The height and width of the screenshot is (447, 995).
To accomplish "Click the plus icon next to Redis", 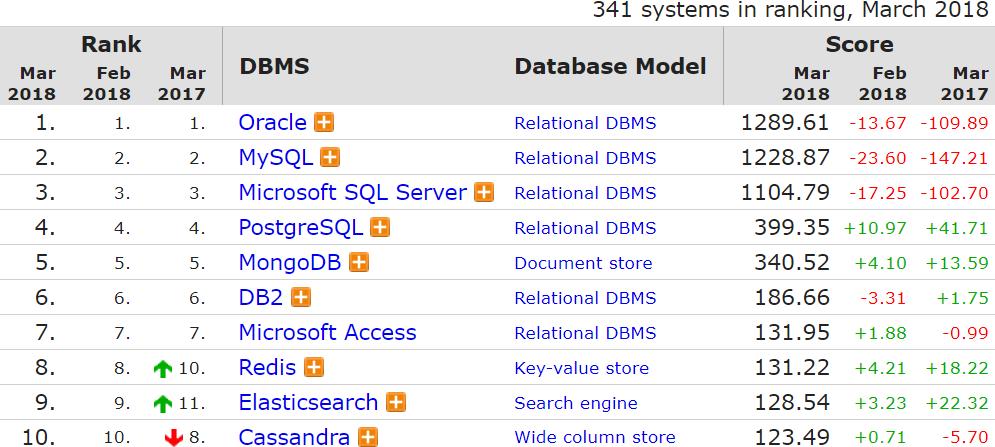I will click(x=314, y=366).
